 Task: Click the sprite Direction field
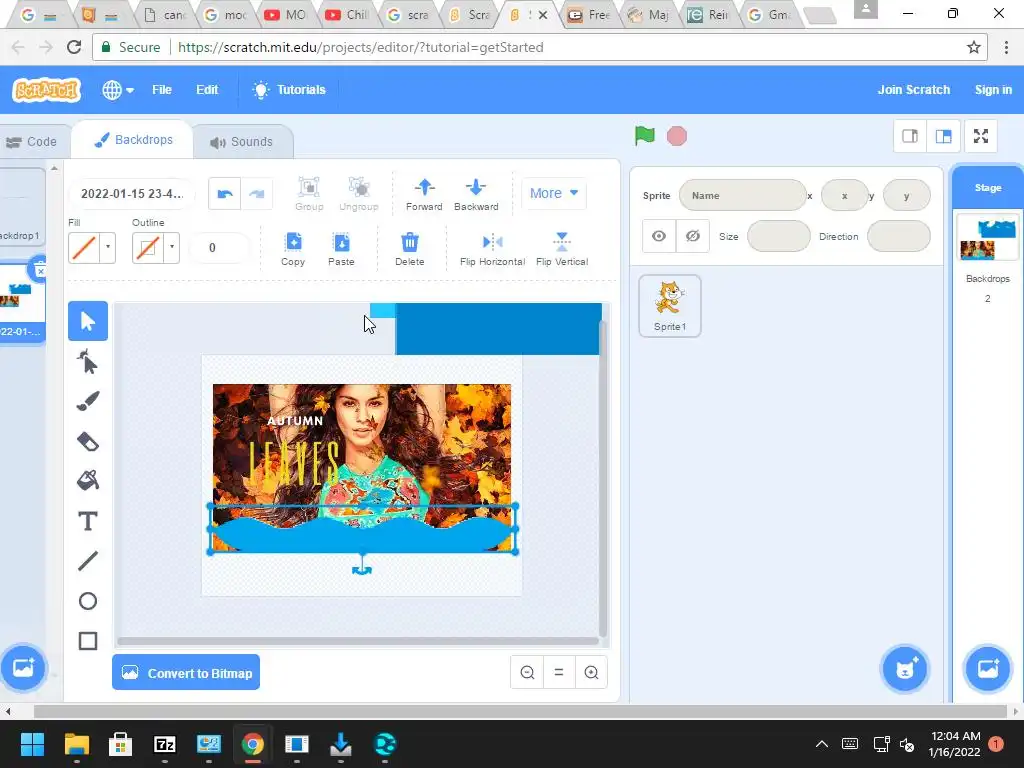click(899, 236)
